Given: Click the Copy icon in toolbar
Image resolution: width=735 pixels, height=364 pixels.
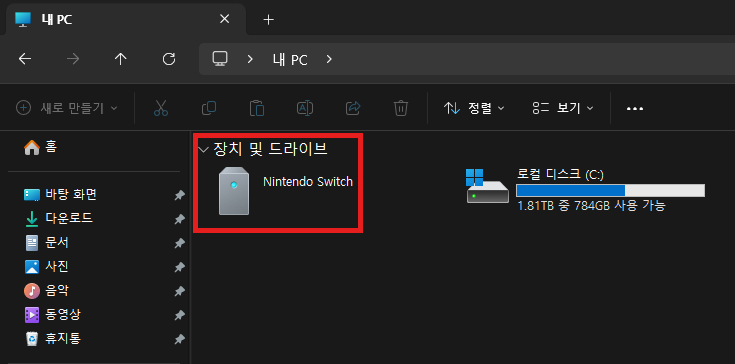Looking at the screenshot, I should [209, 108].
